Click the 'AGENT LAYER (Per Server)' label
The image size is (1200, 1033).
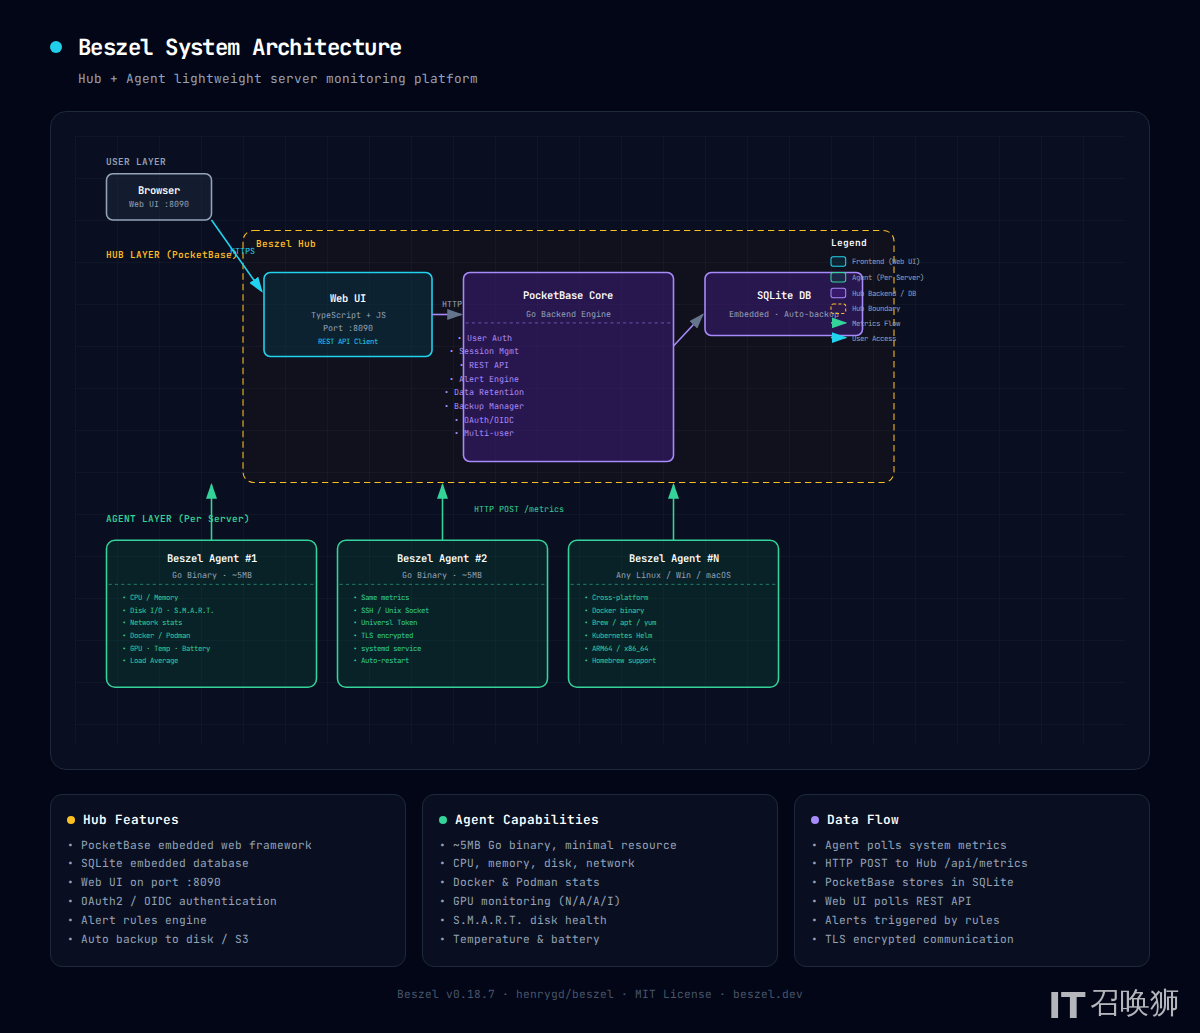click(x=178, y=519)
